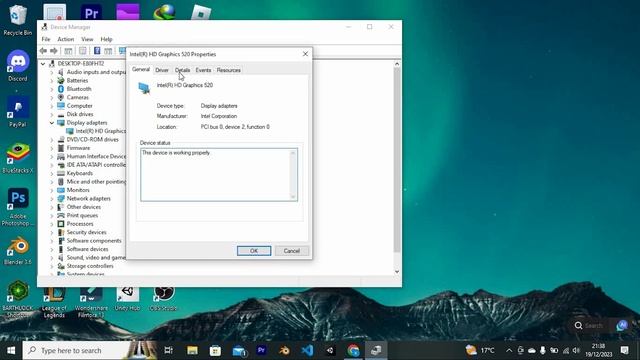This screenshot has height=360, width=640.
Task: Select Software devices in the device tree
Action: click(x=83, y=249)
